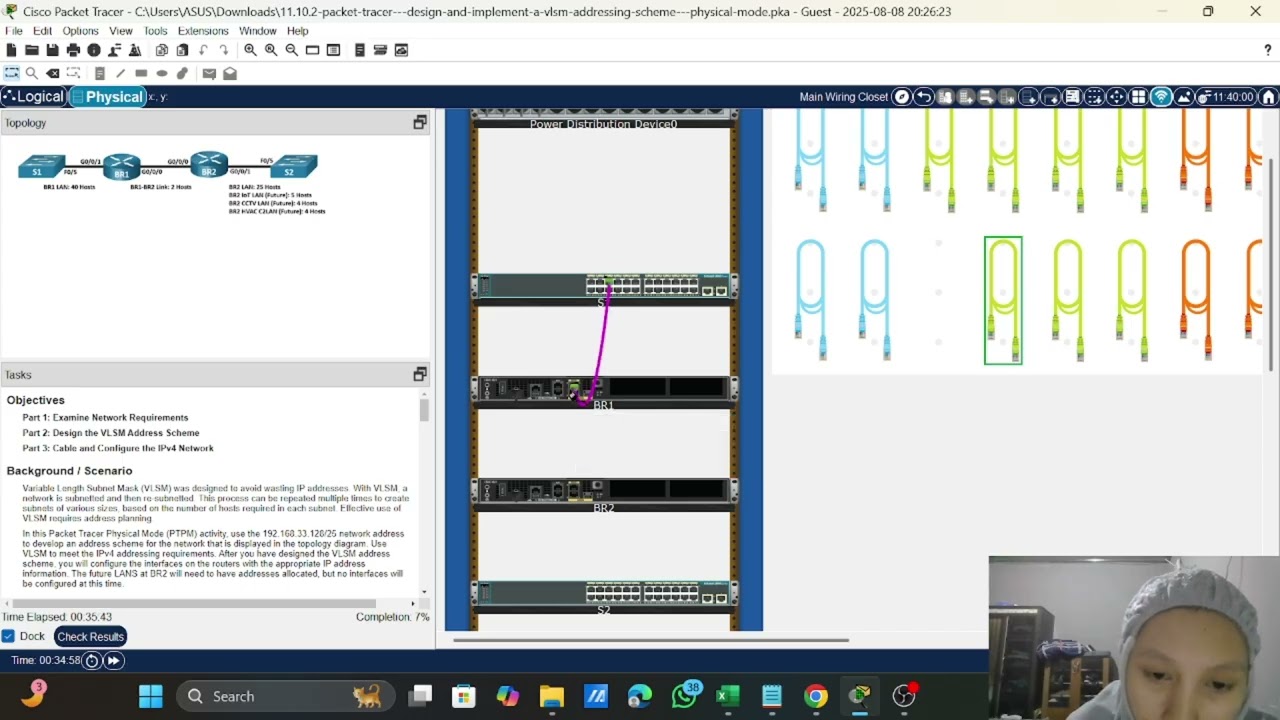Click the Move Object arrows icon
The height and width of the screenshot is (720, 1280).
(1116, 97)
